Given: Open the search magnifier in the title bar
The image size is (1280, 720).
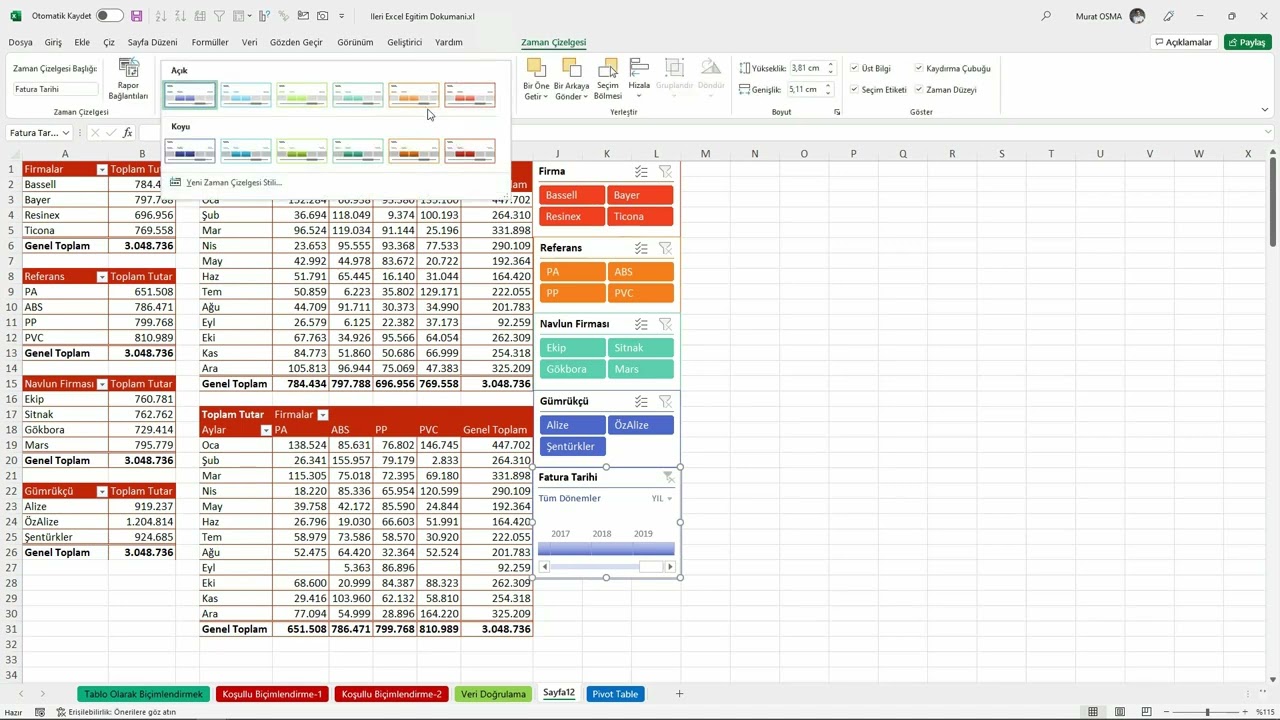Looking at the screenshot, I should pyautogui.click(x=1046, y=16).
